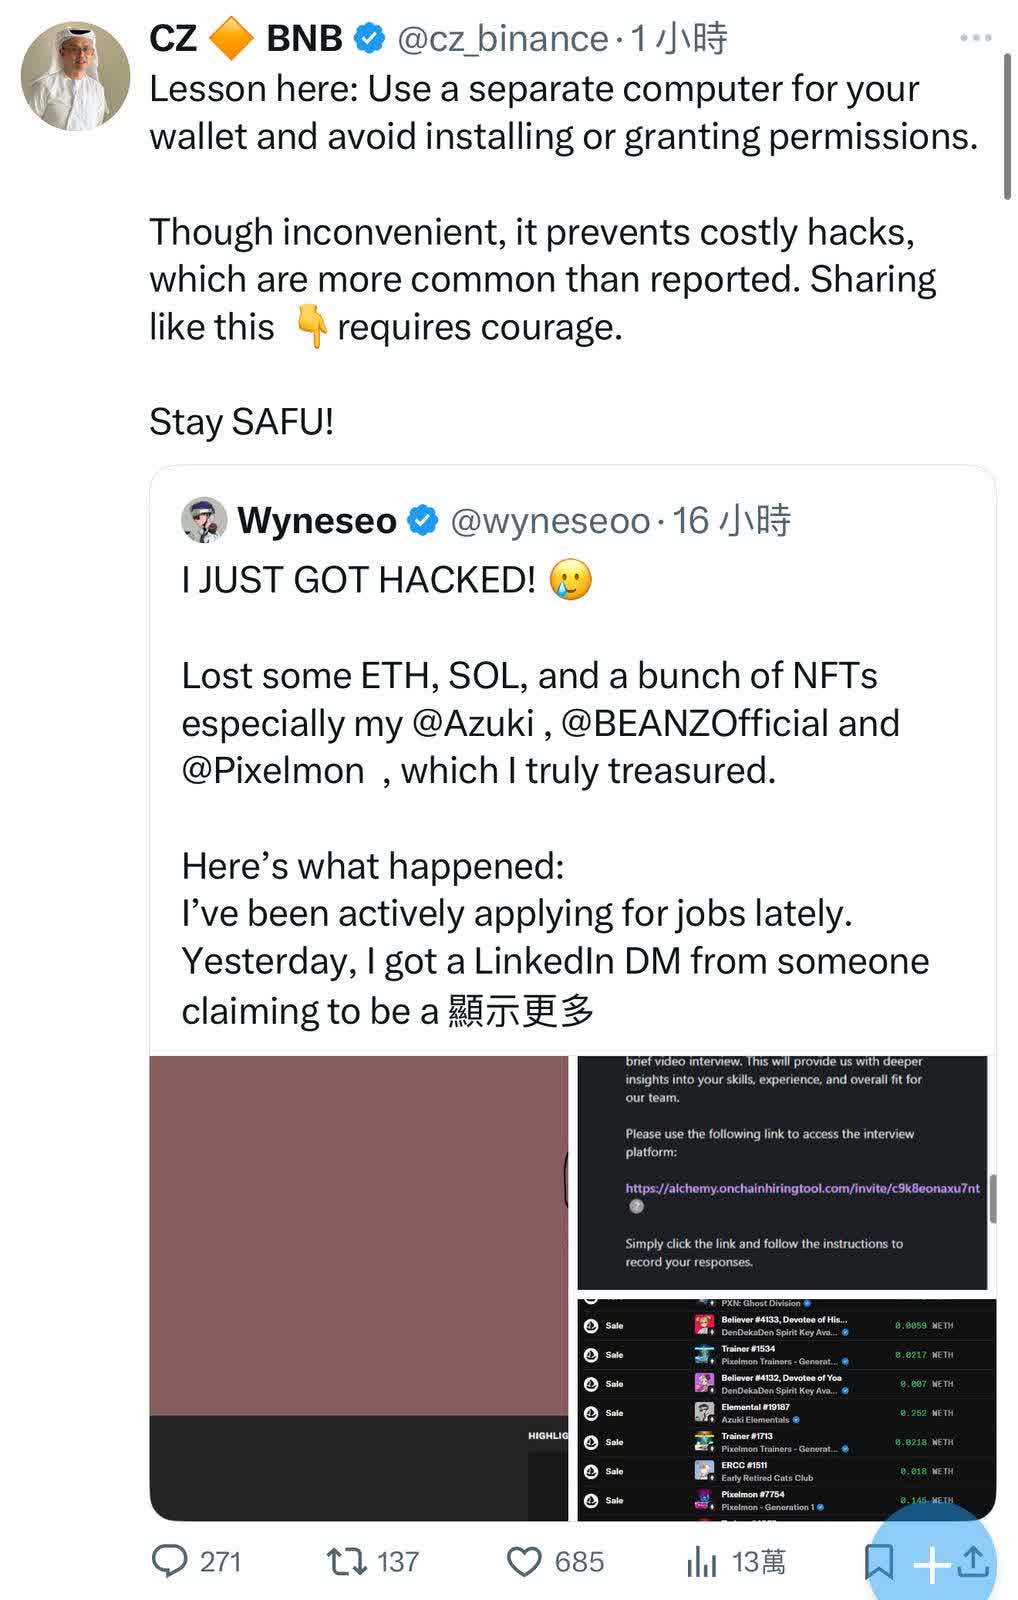Open the @Pixelmon mention
Viewport: 1018px width, 1600px height.
[x=273, y=771]
